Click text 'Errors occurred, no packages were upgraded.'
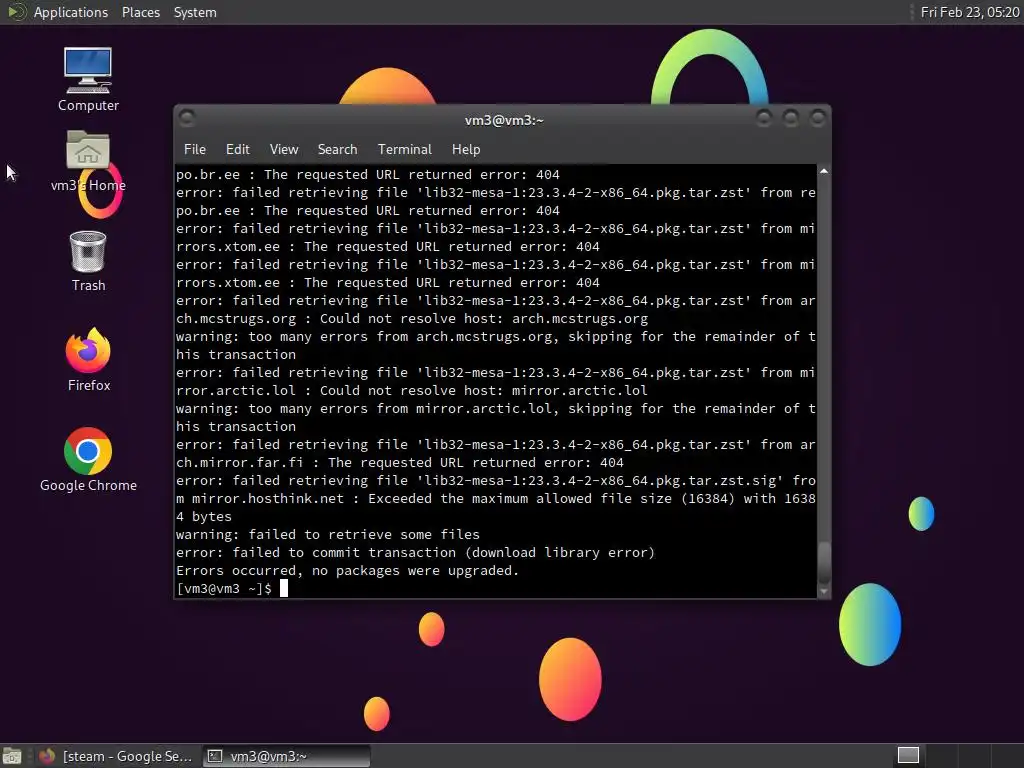This screenshot has width=1024, height=768. point(347,570)
